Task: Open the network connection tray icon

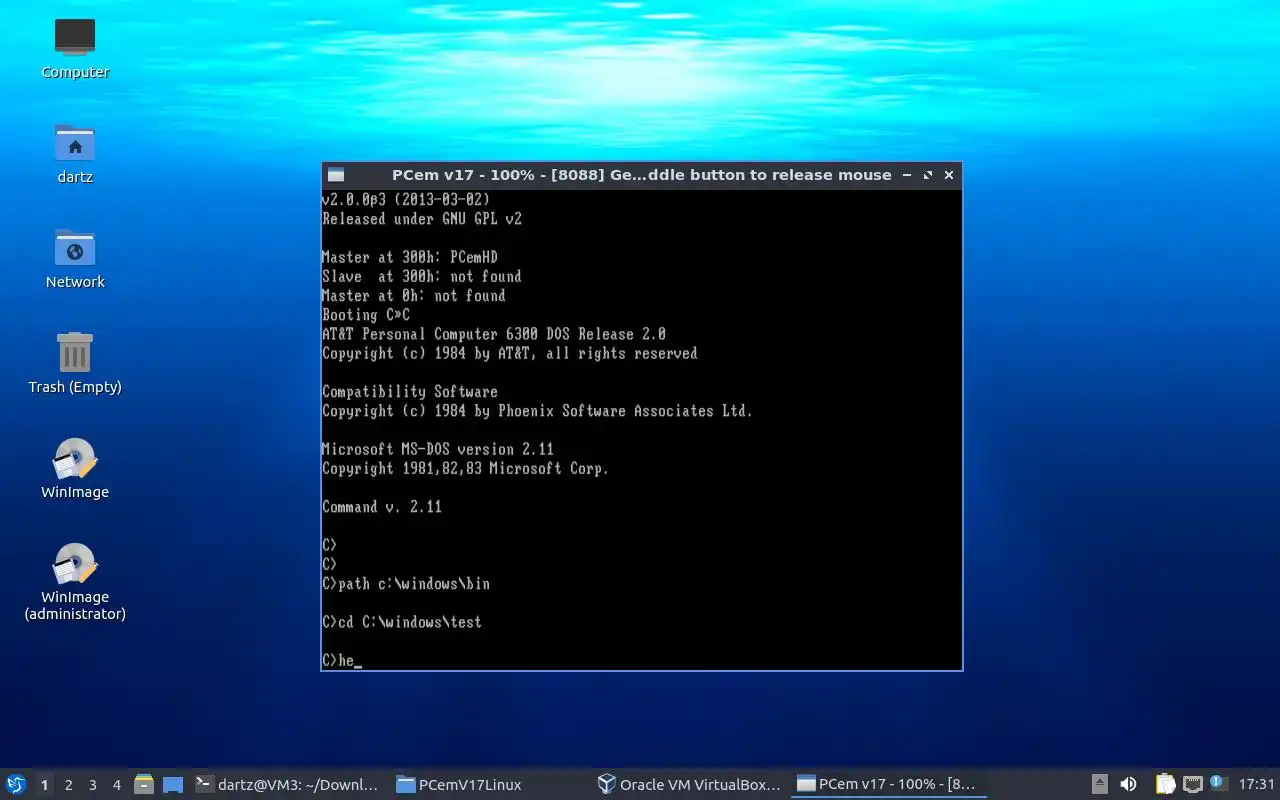Action: pos(1192,785)
